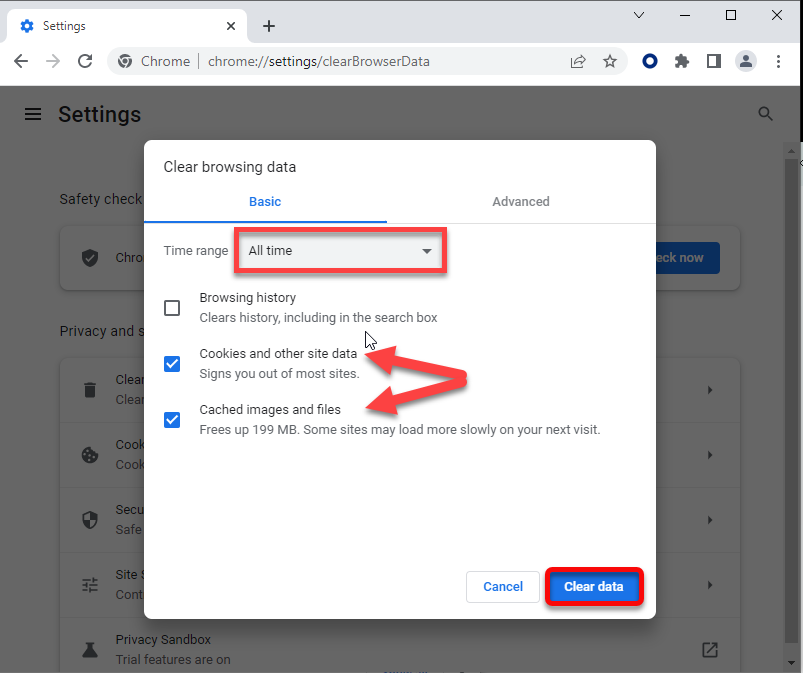Click the Settings search magnifier icon
The height and width of the screenshot is (673, 803).
pos(766,114)
